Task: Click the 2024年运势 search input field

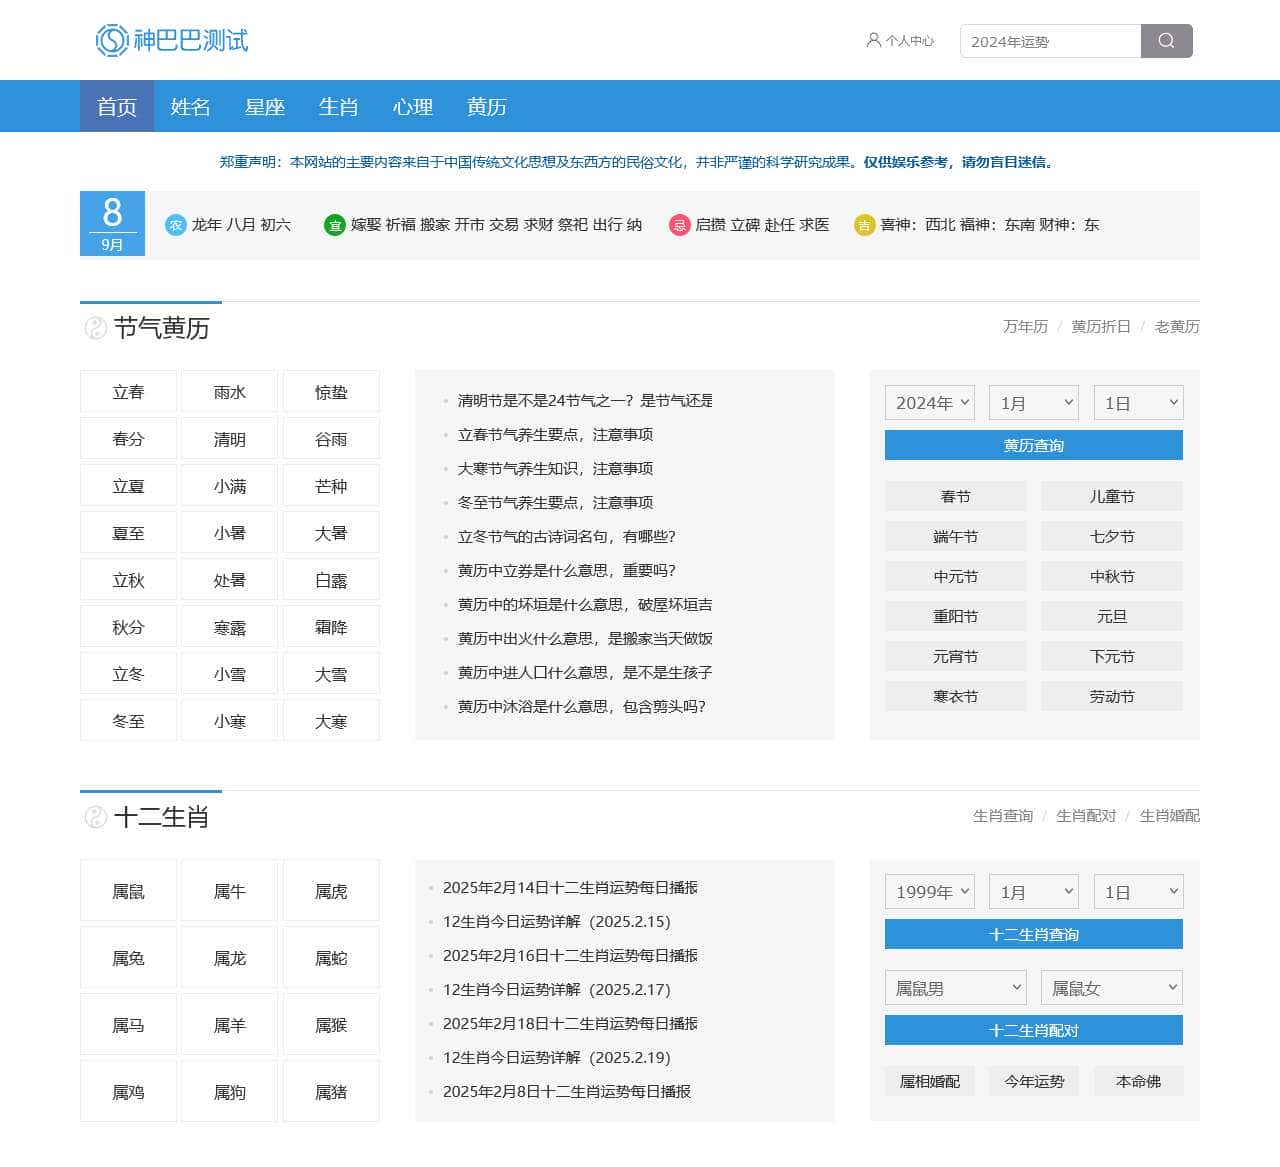Action: 1050,41
